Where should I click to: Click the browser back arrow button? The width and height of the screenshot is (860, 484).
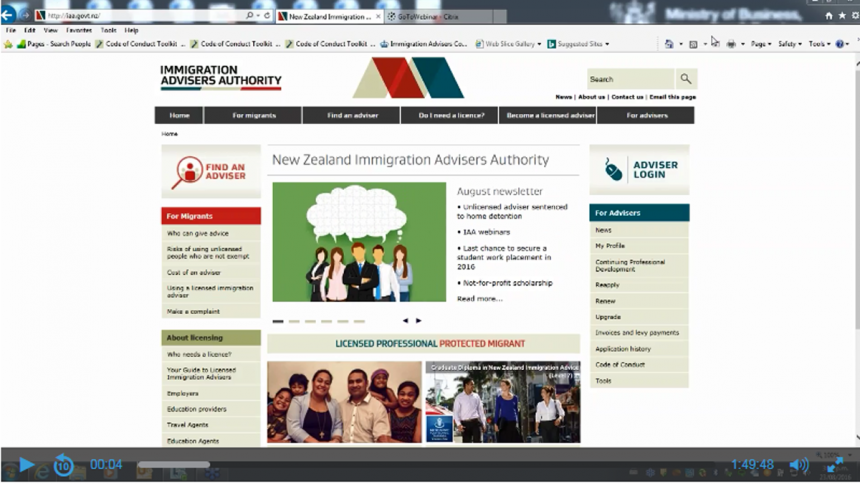pos(8,15)
